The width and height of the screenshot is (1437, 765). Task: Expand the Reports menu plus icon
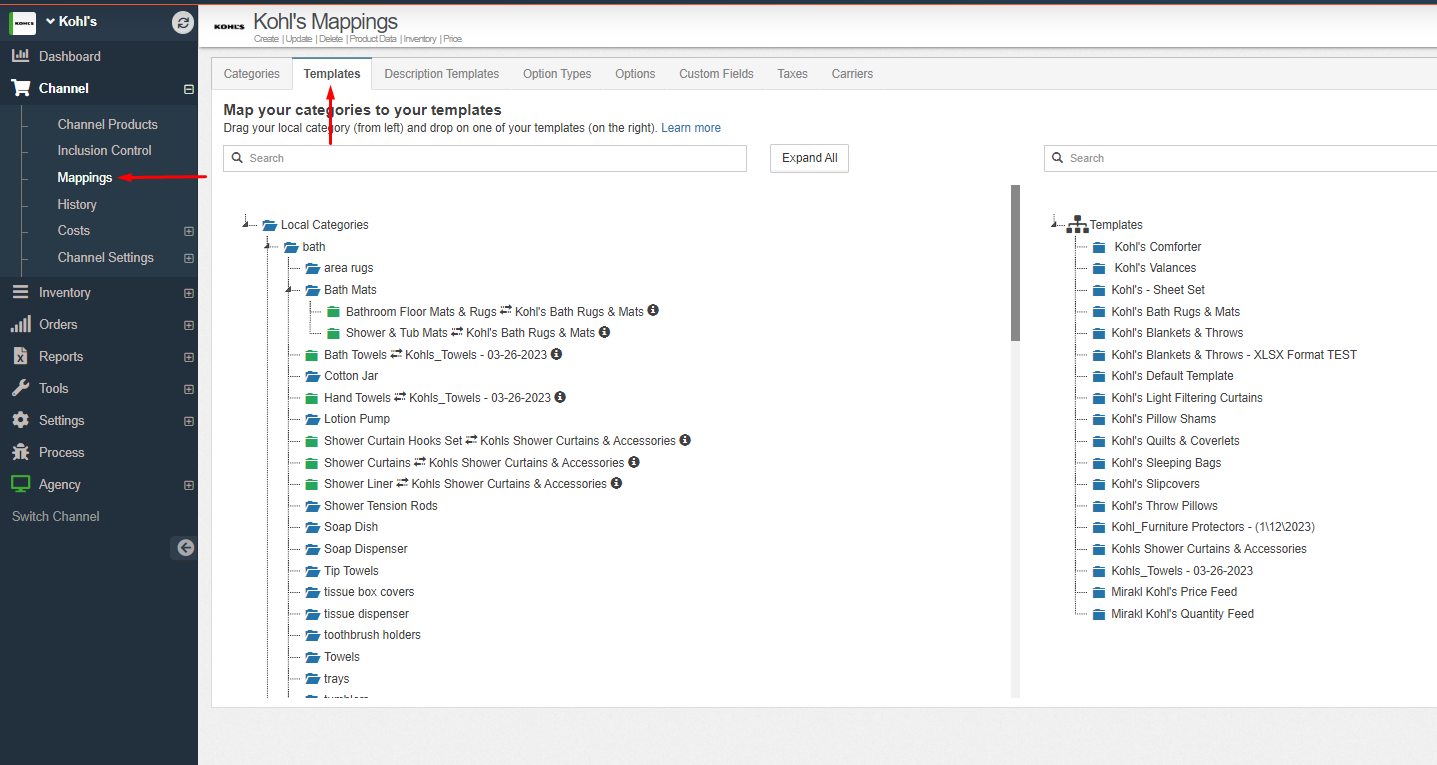tap(189, 357)
